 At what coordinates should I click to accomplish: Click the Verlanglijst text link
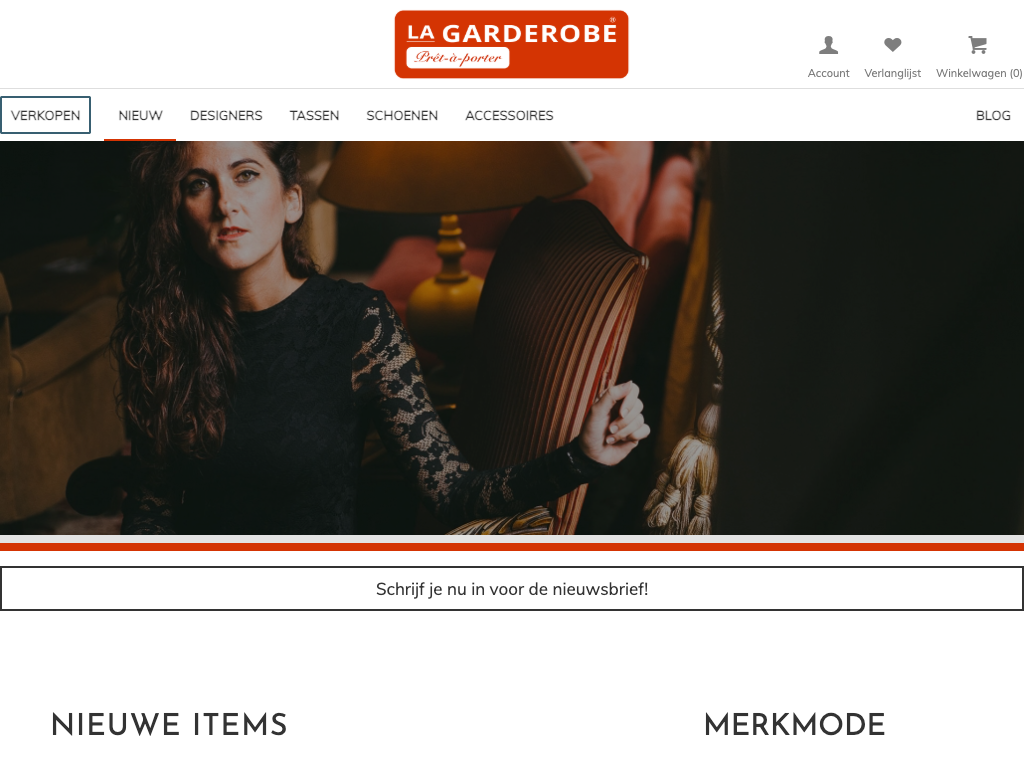click(x=892, y=73)
